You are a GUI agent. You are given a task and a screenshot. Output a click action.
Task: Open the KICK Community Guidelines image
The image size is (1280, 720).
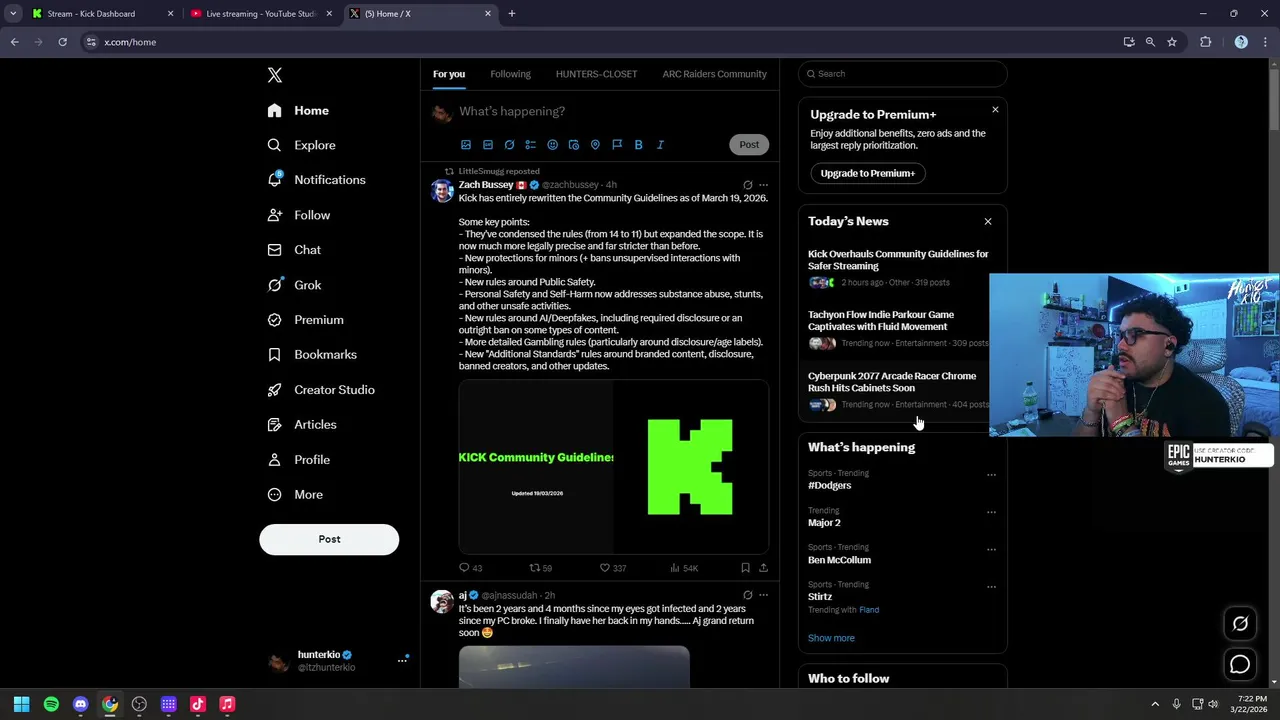[x=613, y=467]
